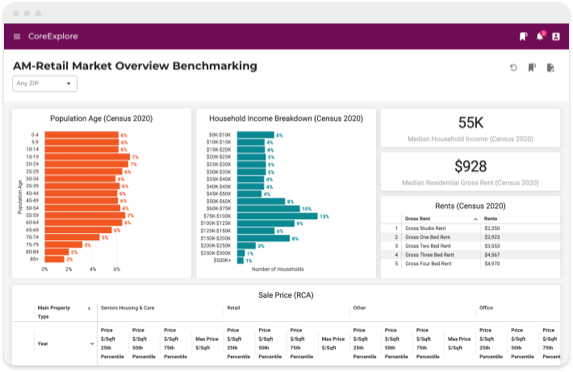This screenshot has width=573, height=372.
Task: Click the Retail column group header
Action: click(234, 308)
